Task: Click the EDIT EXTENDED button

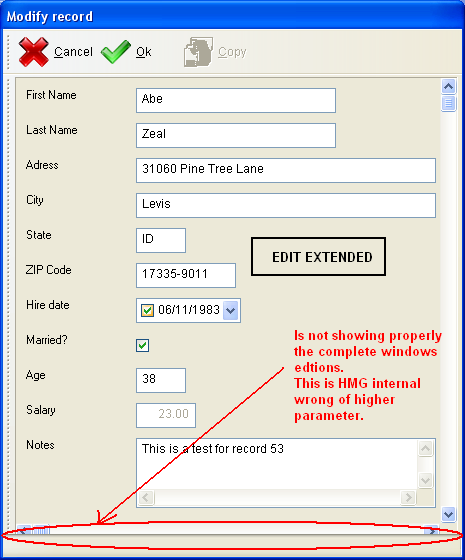Action: click(x=318, y=257)
